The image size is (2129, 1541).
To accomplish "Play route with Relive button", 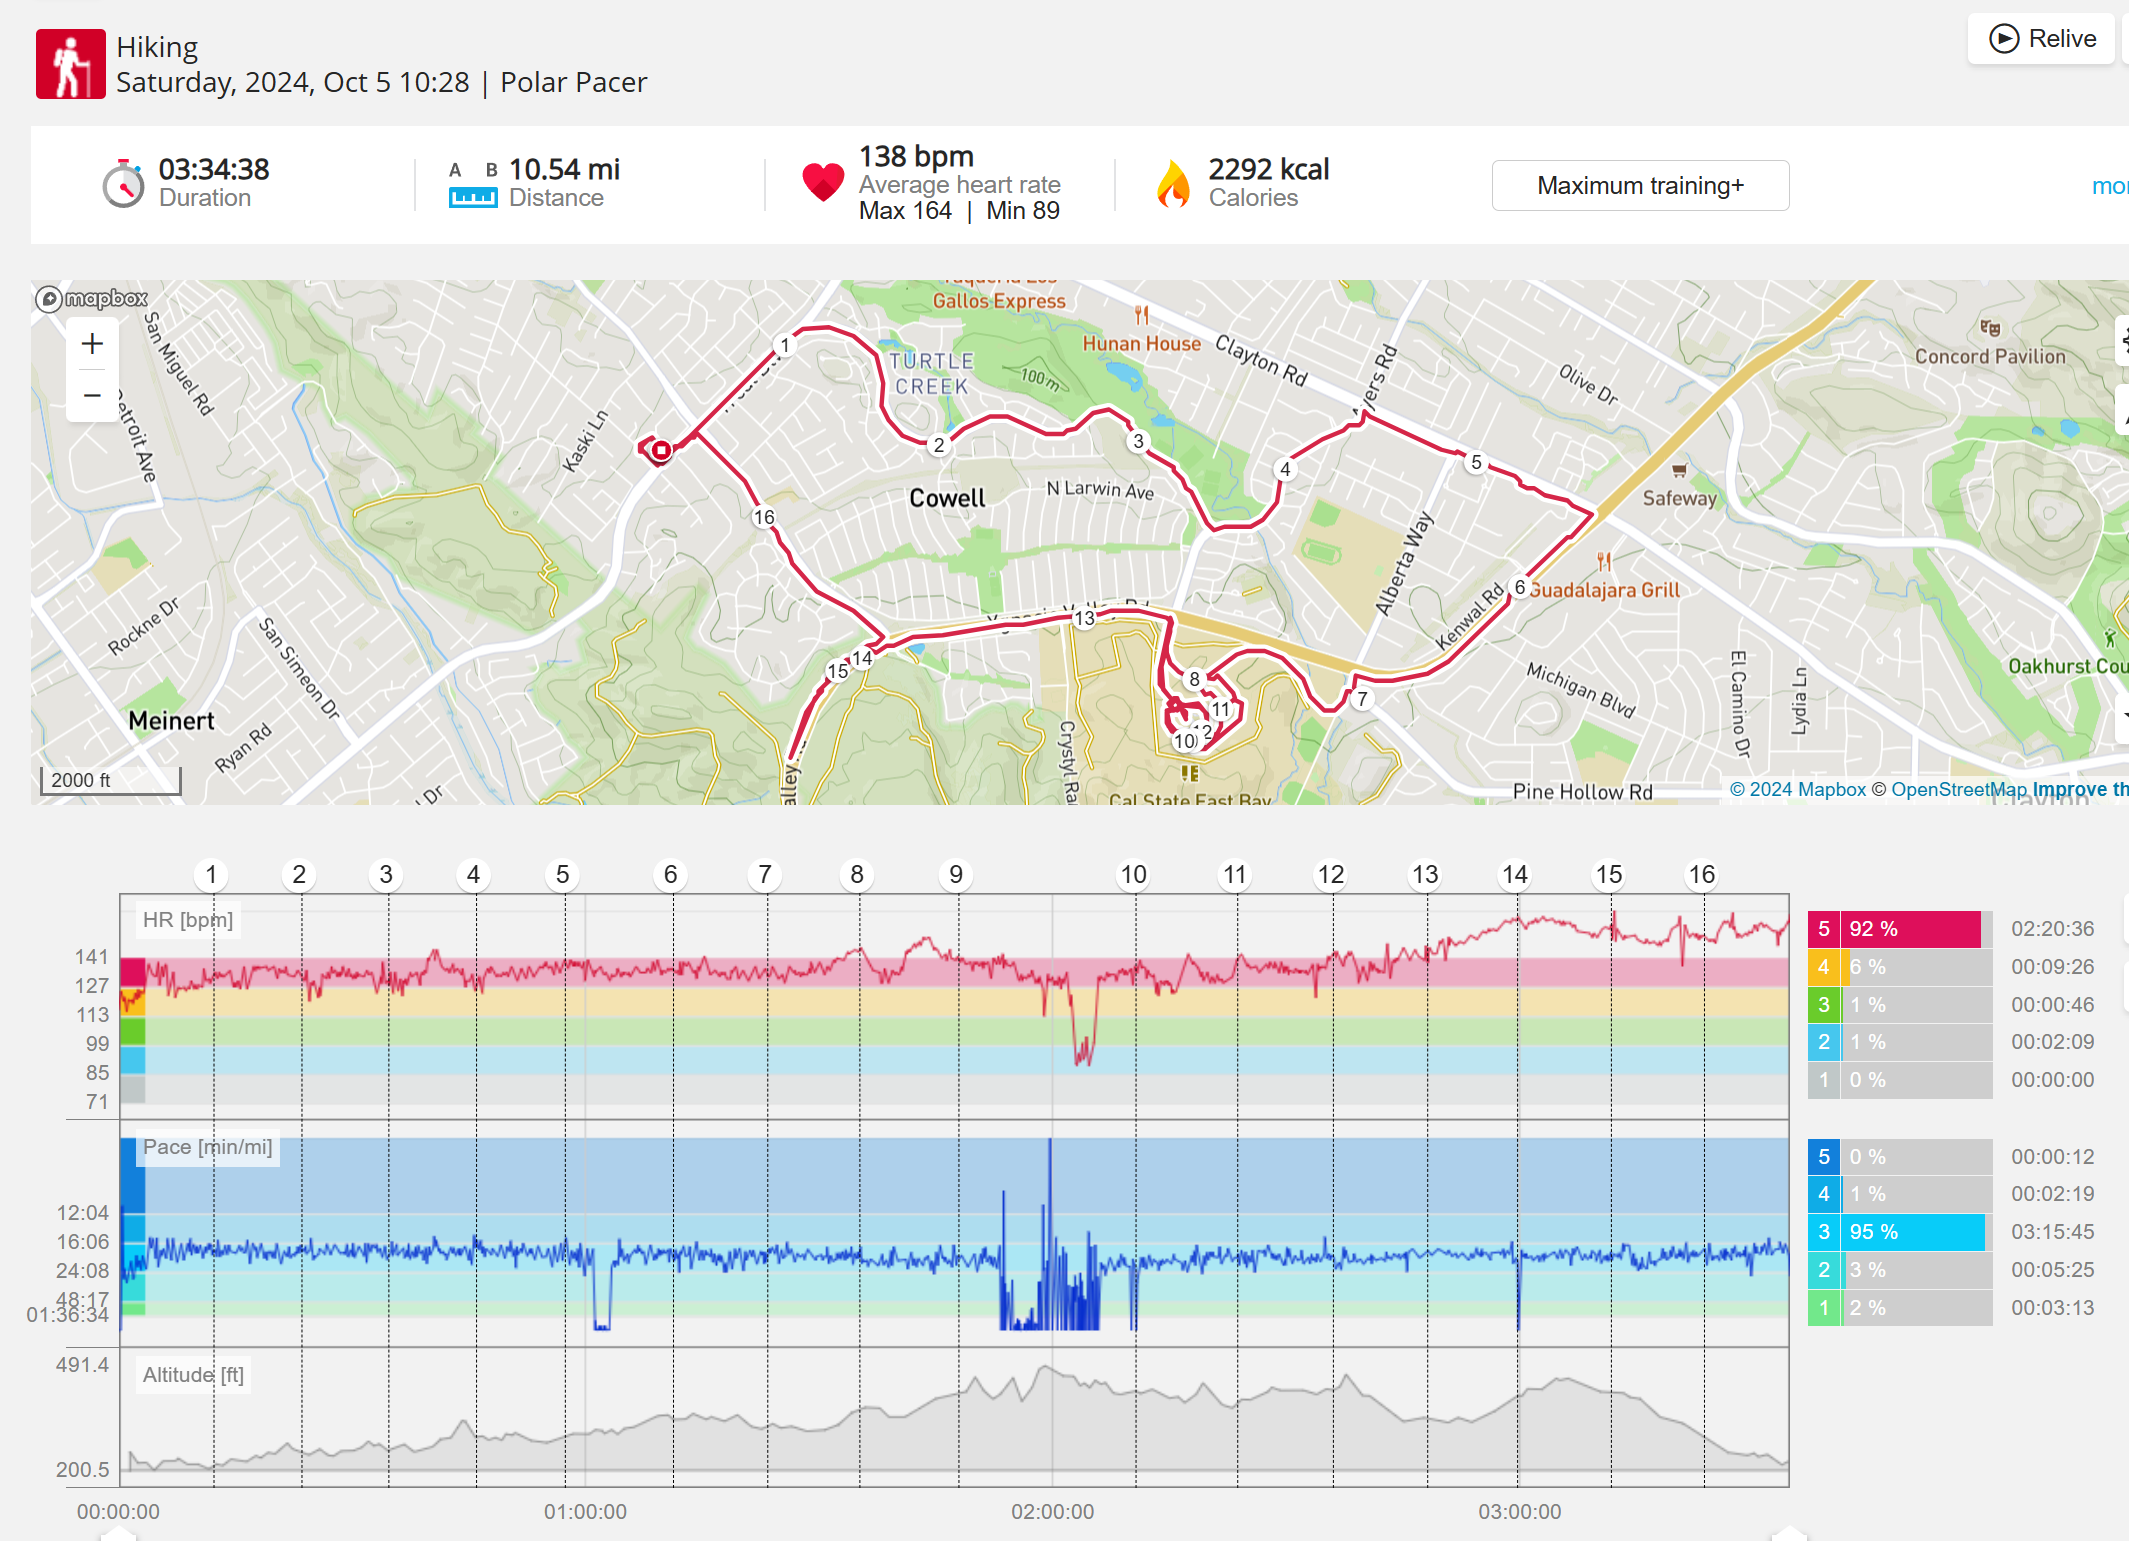I will click(x=2041, y=39).
